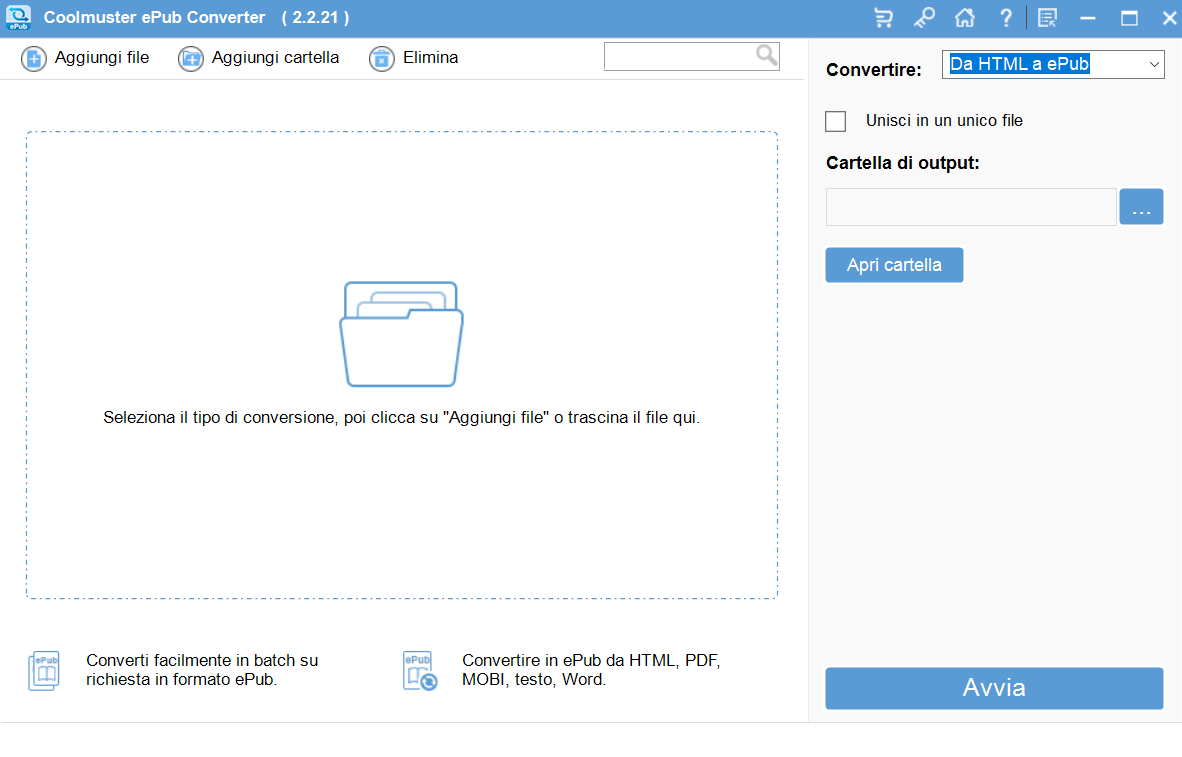Click the Elimina trash icon
Screen dimensions: 1182x757
point(381,59)
